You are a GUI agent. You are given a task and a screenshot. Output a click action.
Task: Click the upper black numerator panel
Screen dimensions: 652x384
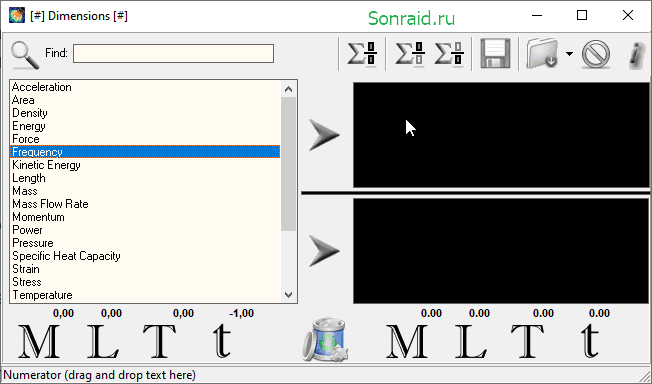[x=501, y=135]
